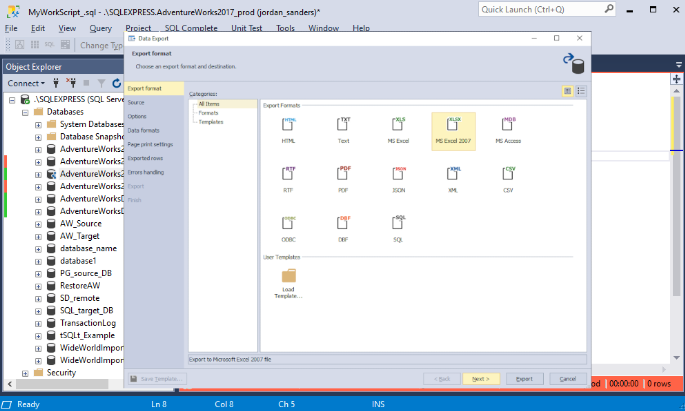The height and width of the screenshot is (411, 685).
Task: Collapse the Databases tree node
Action: (24, 112)
